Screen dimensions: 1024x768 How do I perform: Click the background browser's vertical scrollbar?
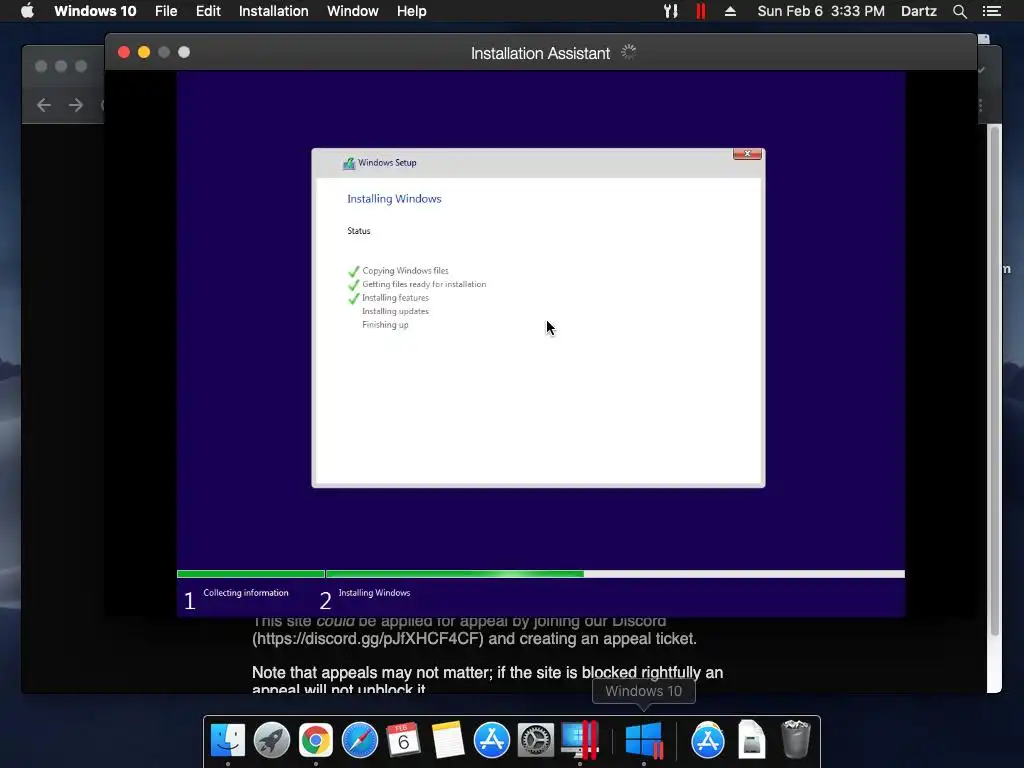[x=995, y=381]
